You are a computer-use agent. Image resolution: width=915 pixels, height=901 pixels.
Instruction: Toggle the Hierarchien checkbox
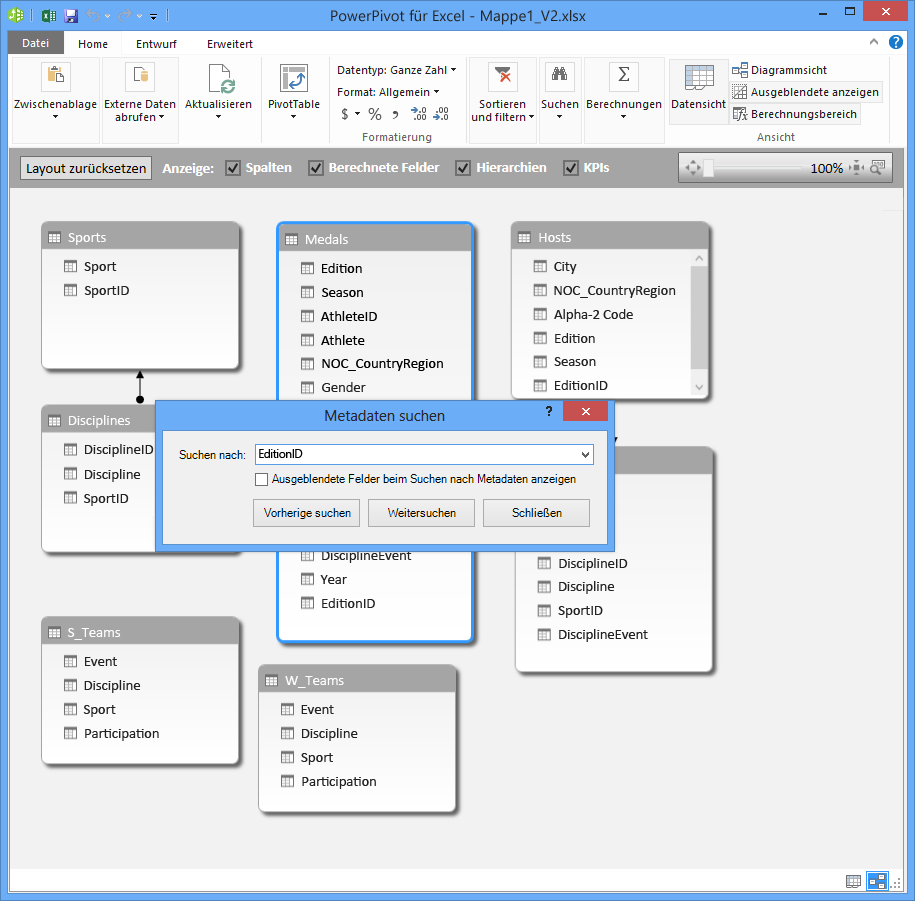pos(463,167)
